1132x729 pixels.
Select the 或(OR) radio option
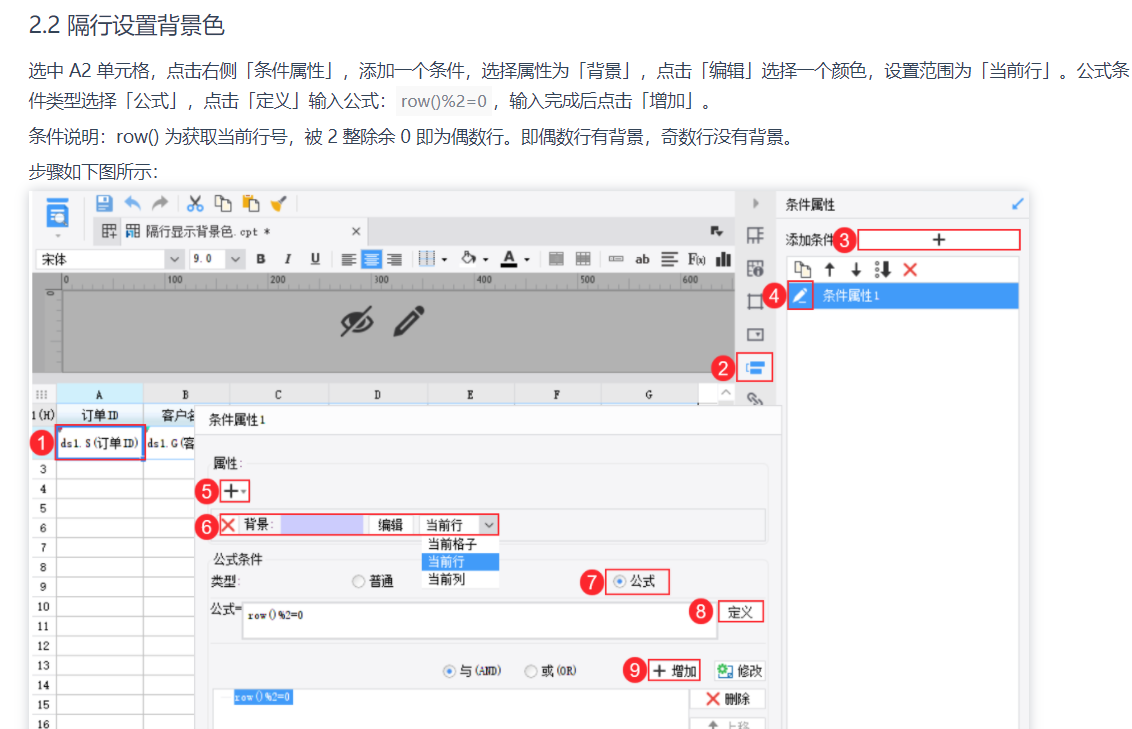coord(531,671)
